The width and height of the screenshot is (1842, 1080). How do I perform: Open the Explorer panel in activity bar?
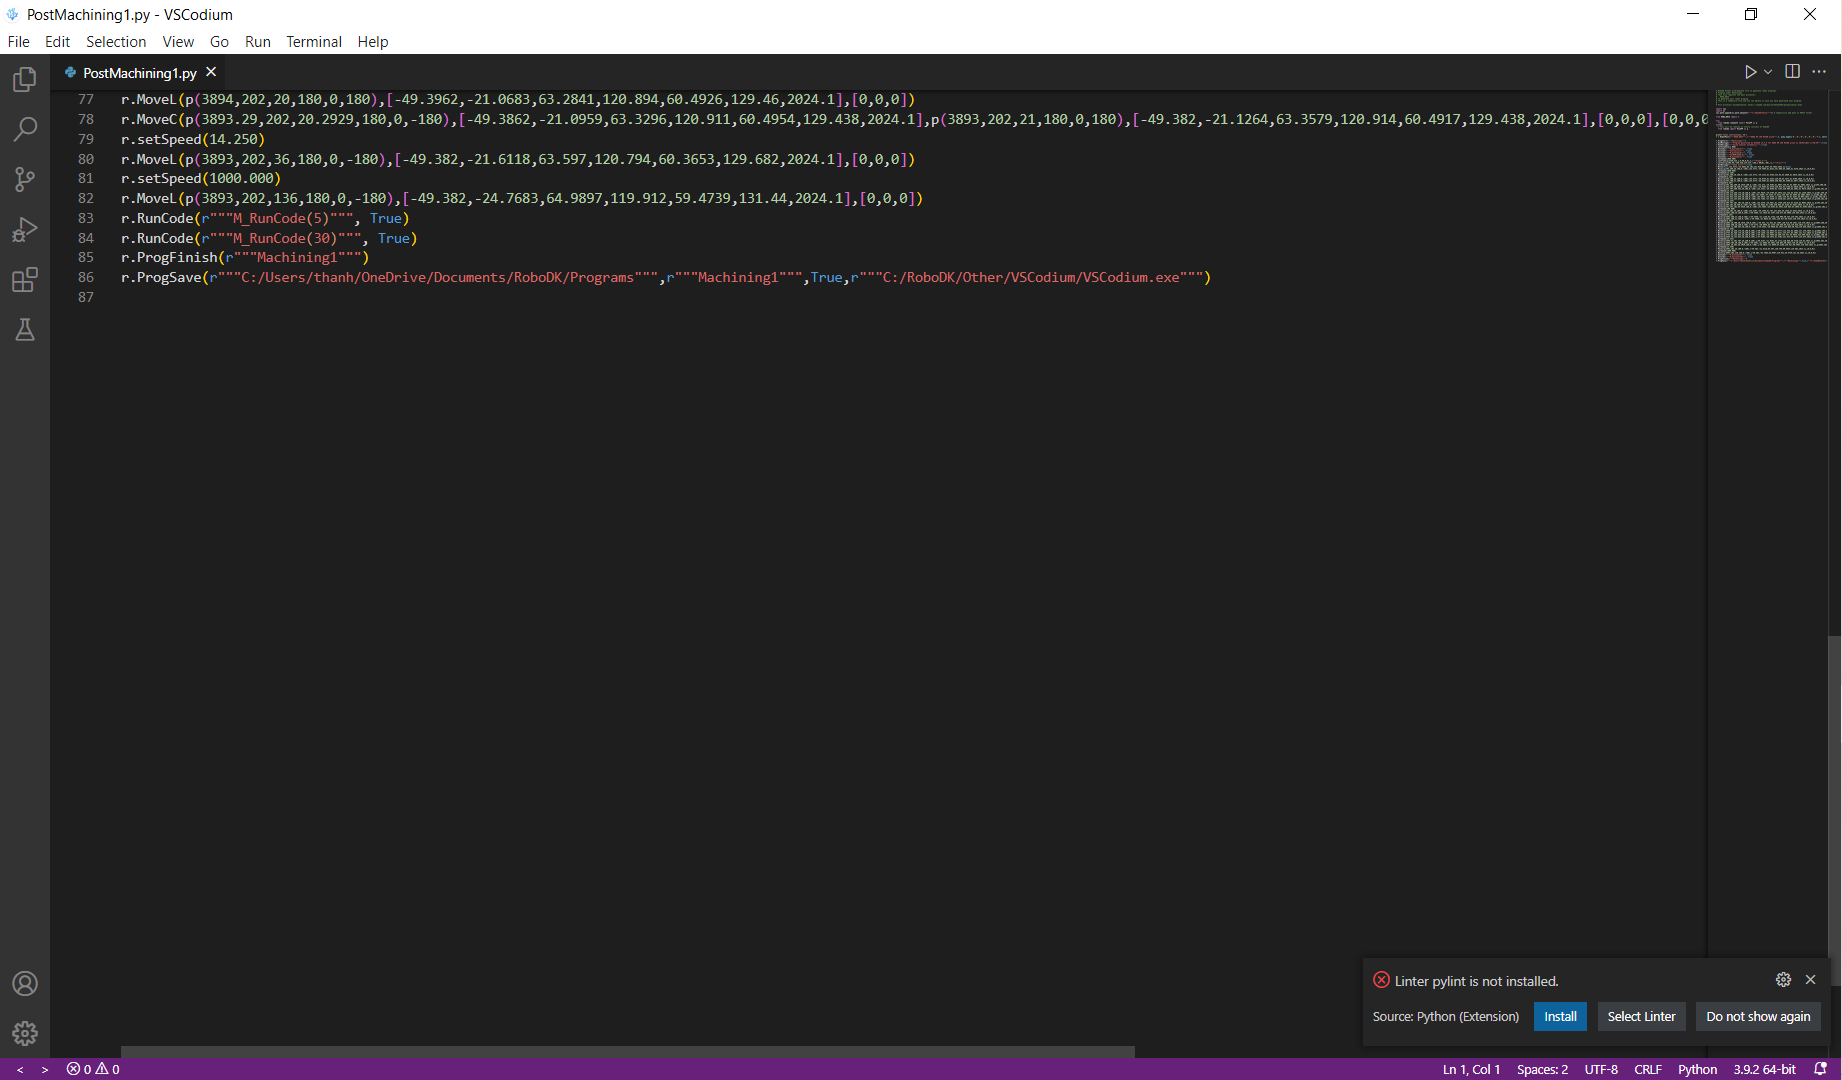click(25, 80)
